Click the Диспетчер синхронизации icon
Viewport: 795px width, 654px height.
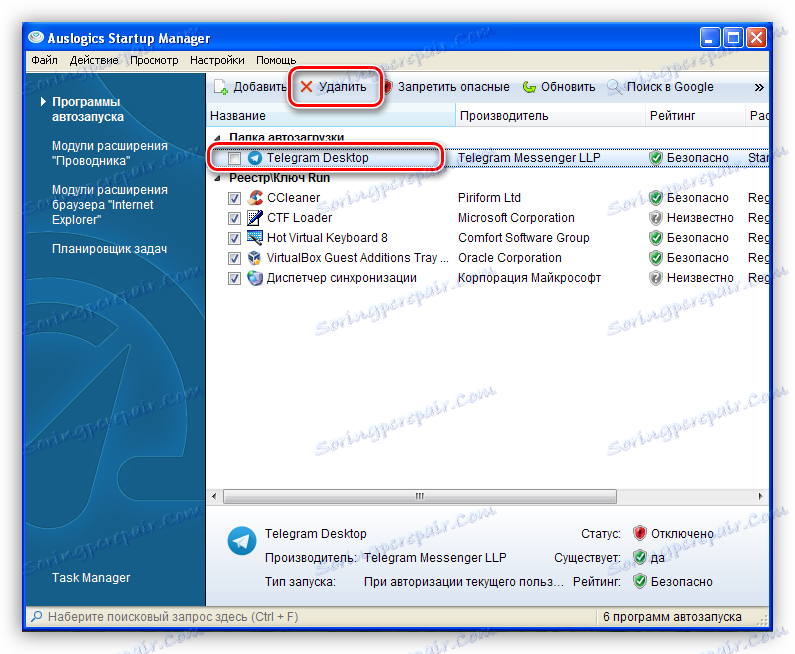click(255, 278)
